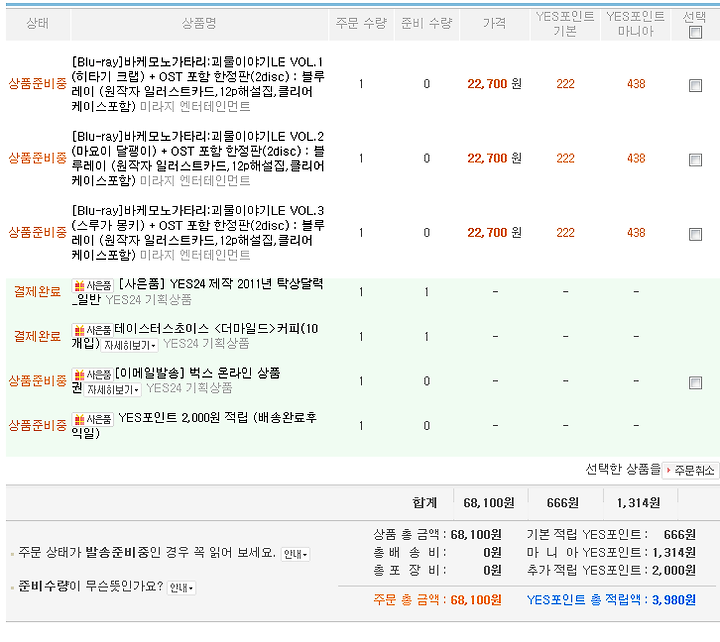
Task: Click the 상태 column header
Action: pyautogui.click(x=38, y=23)
